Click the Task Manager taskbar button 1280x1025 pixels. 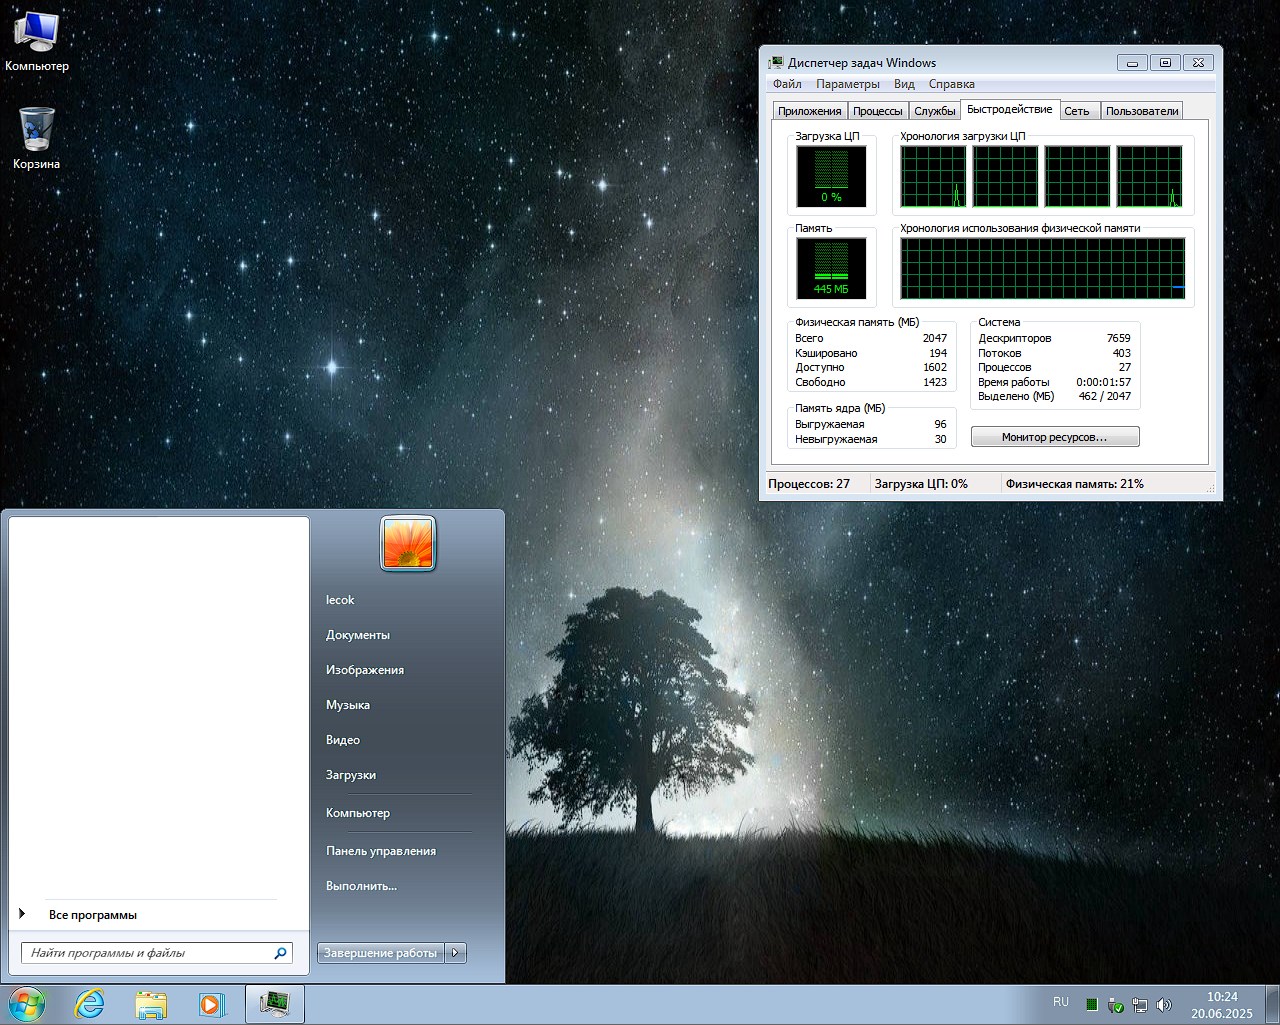click(x=274, y=1004)
